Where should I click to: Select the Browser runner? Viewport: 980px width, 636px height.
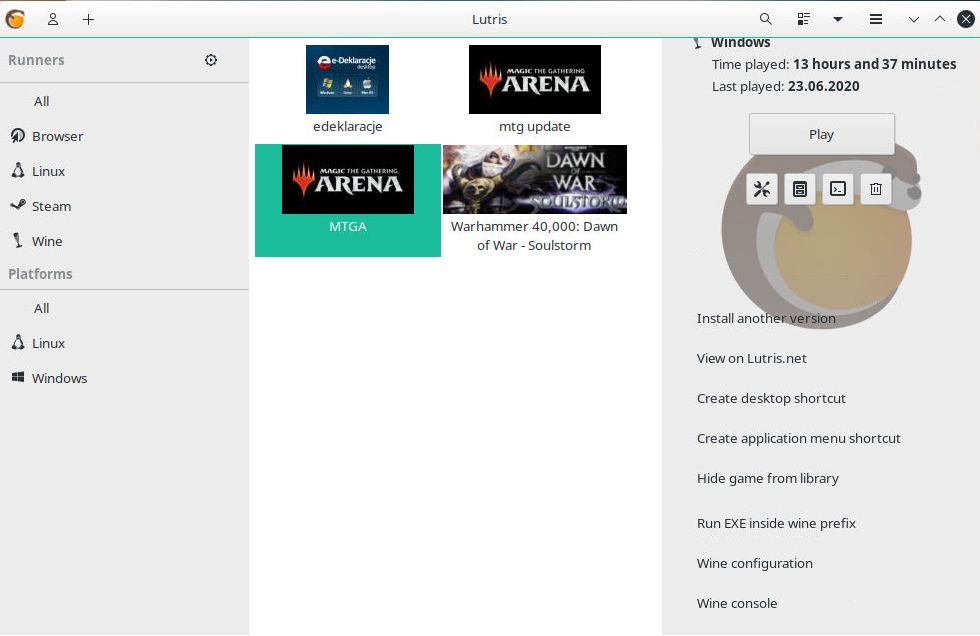(124, 136)
